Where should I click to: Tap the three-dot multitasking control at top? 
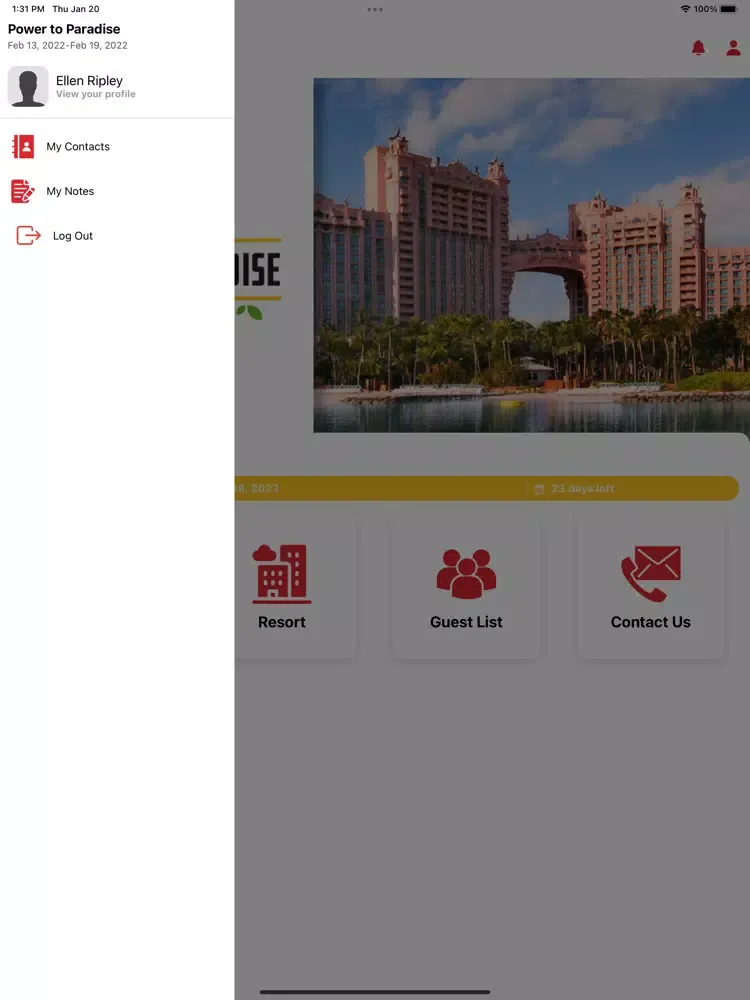coord(375,9)
